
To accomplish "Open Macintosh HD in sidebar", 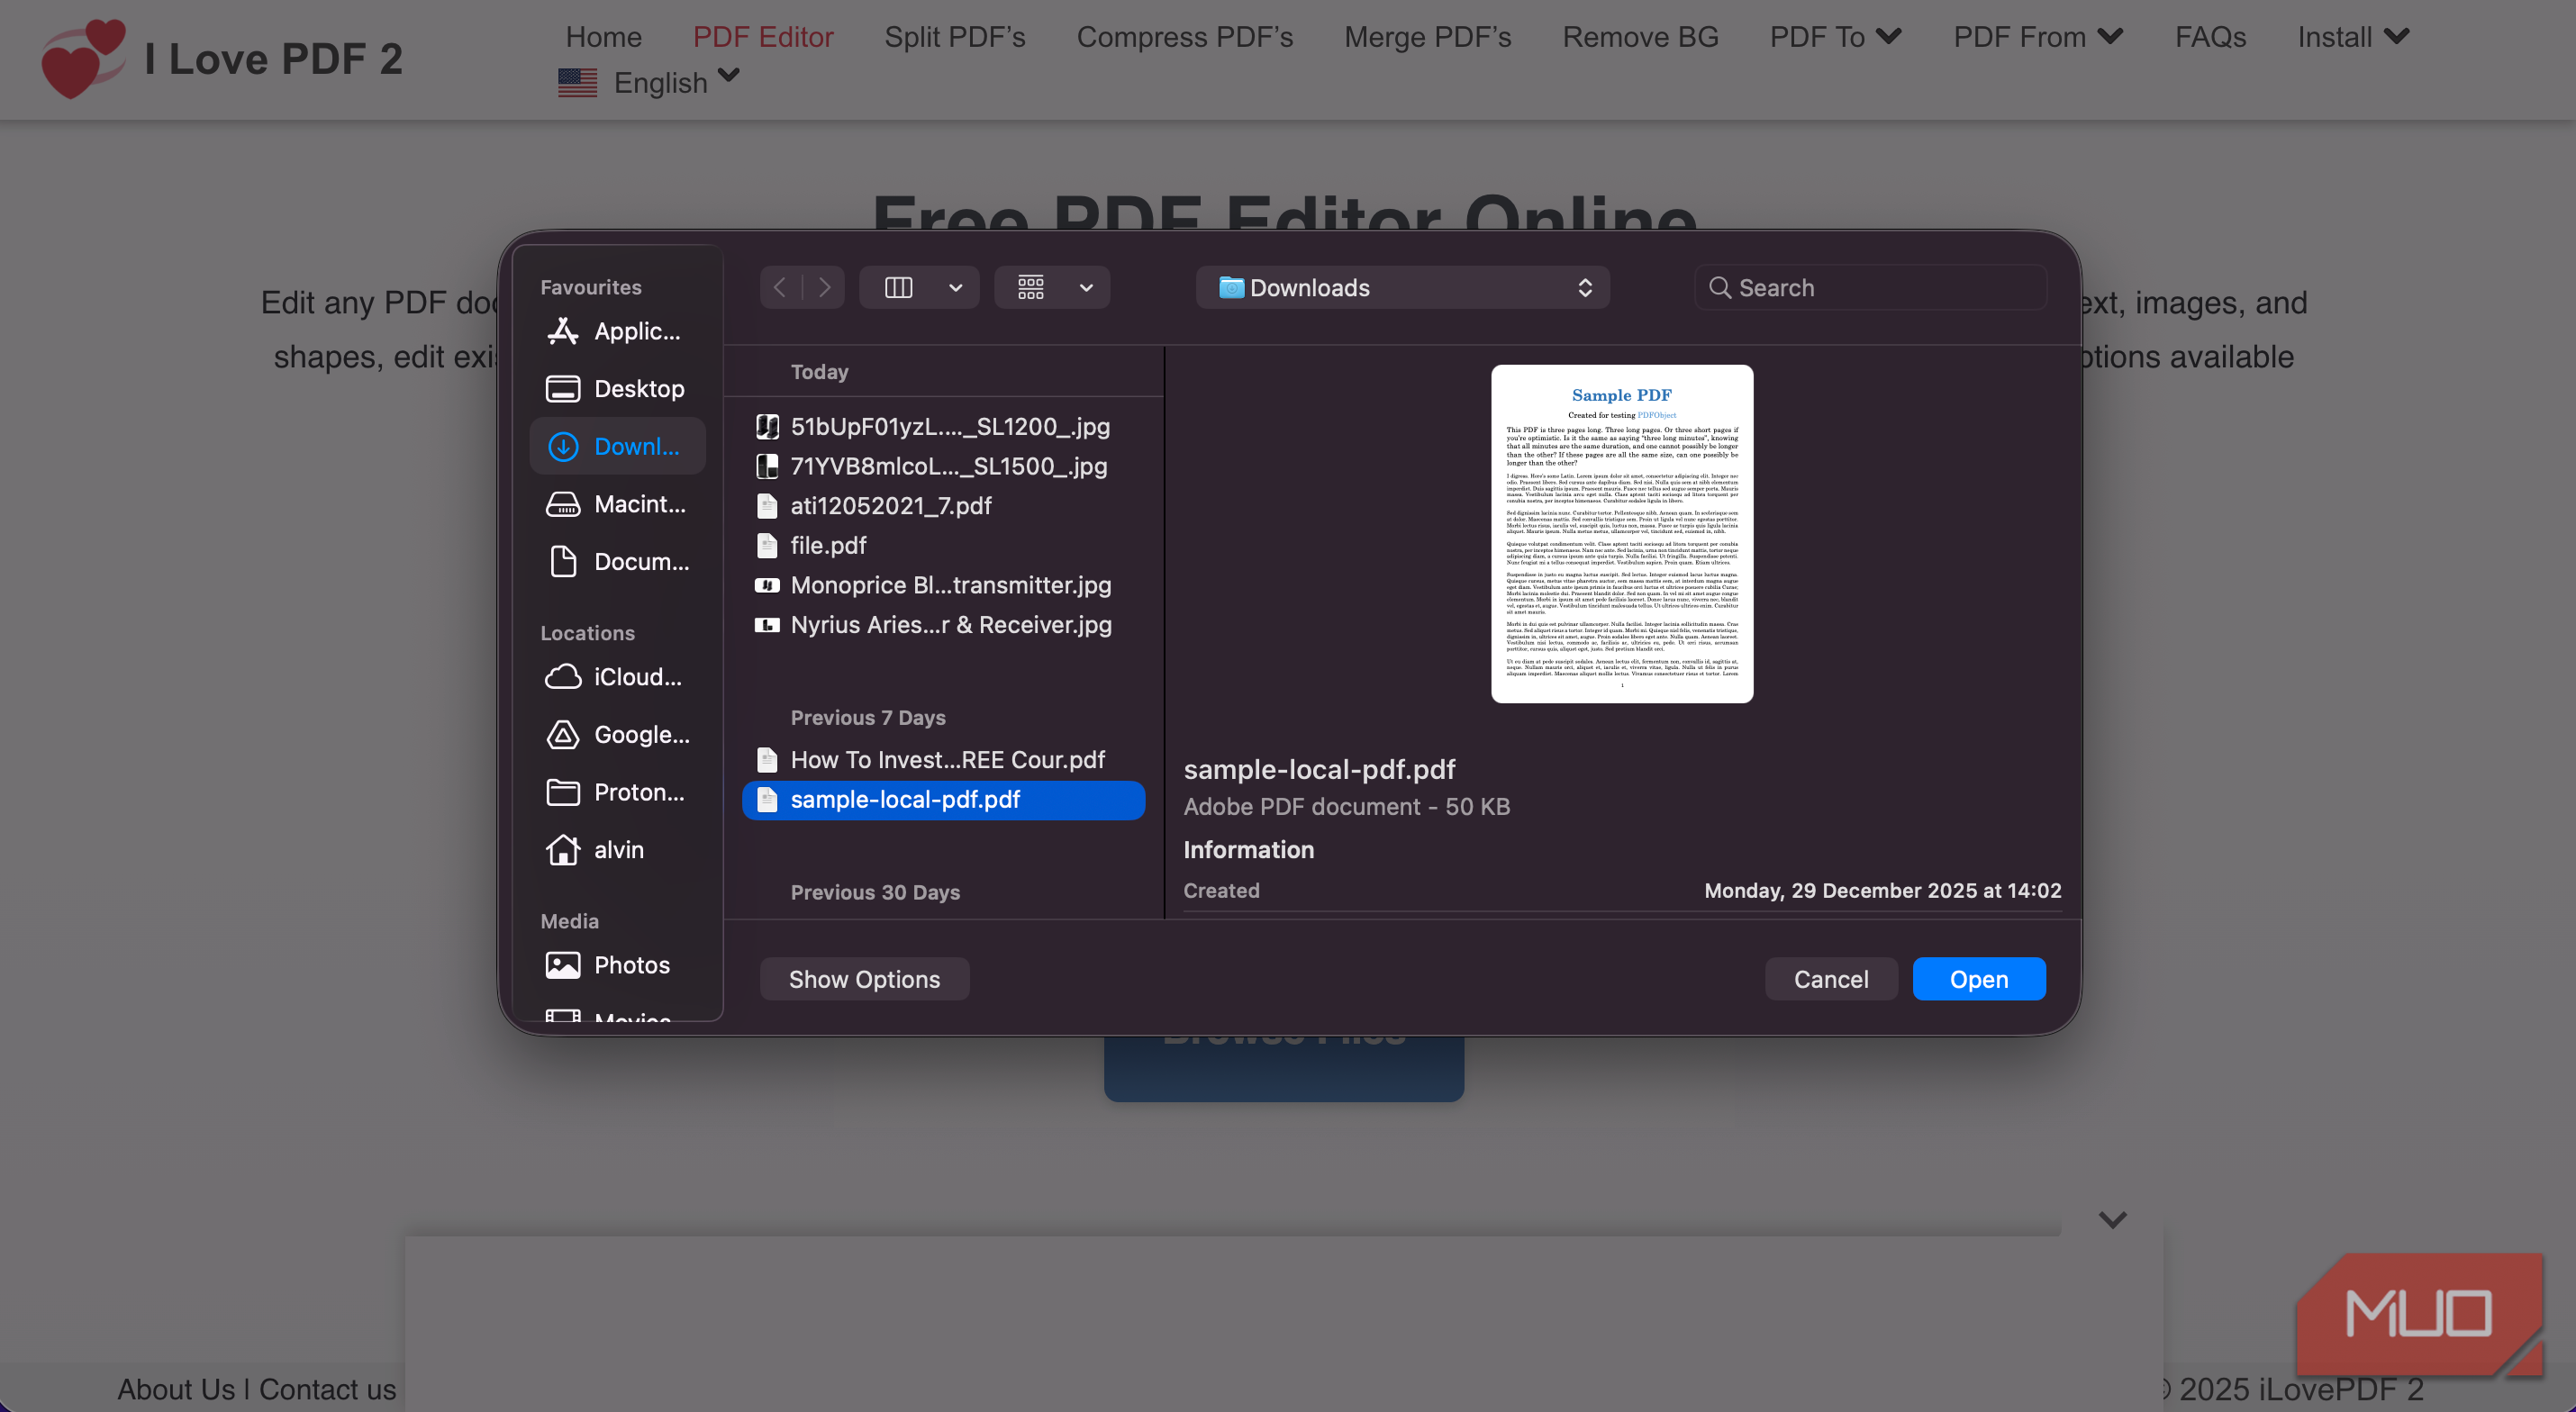I will [617, 504].
